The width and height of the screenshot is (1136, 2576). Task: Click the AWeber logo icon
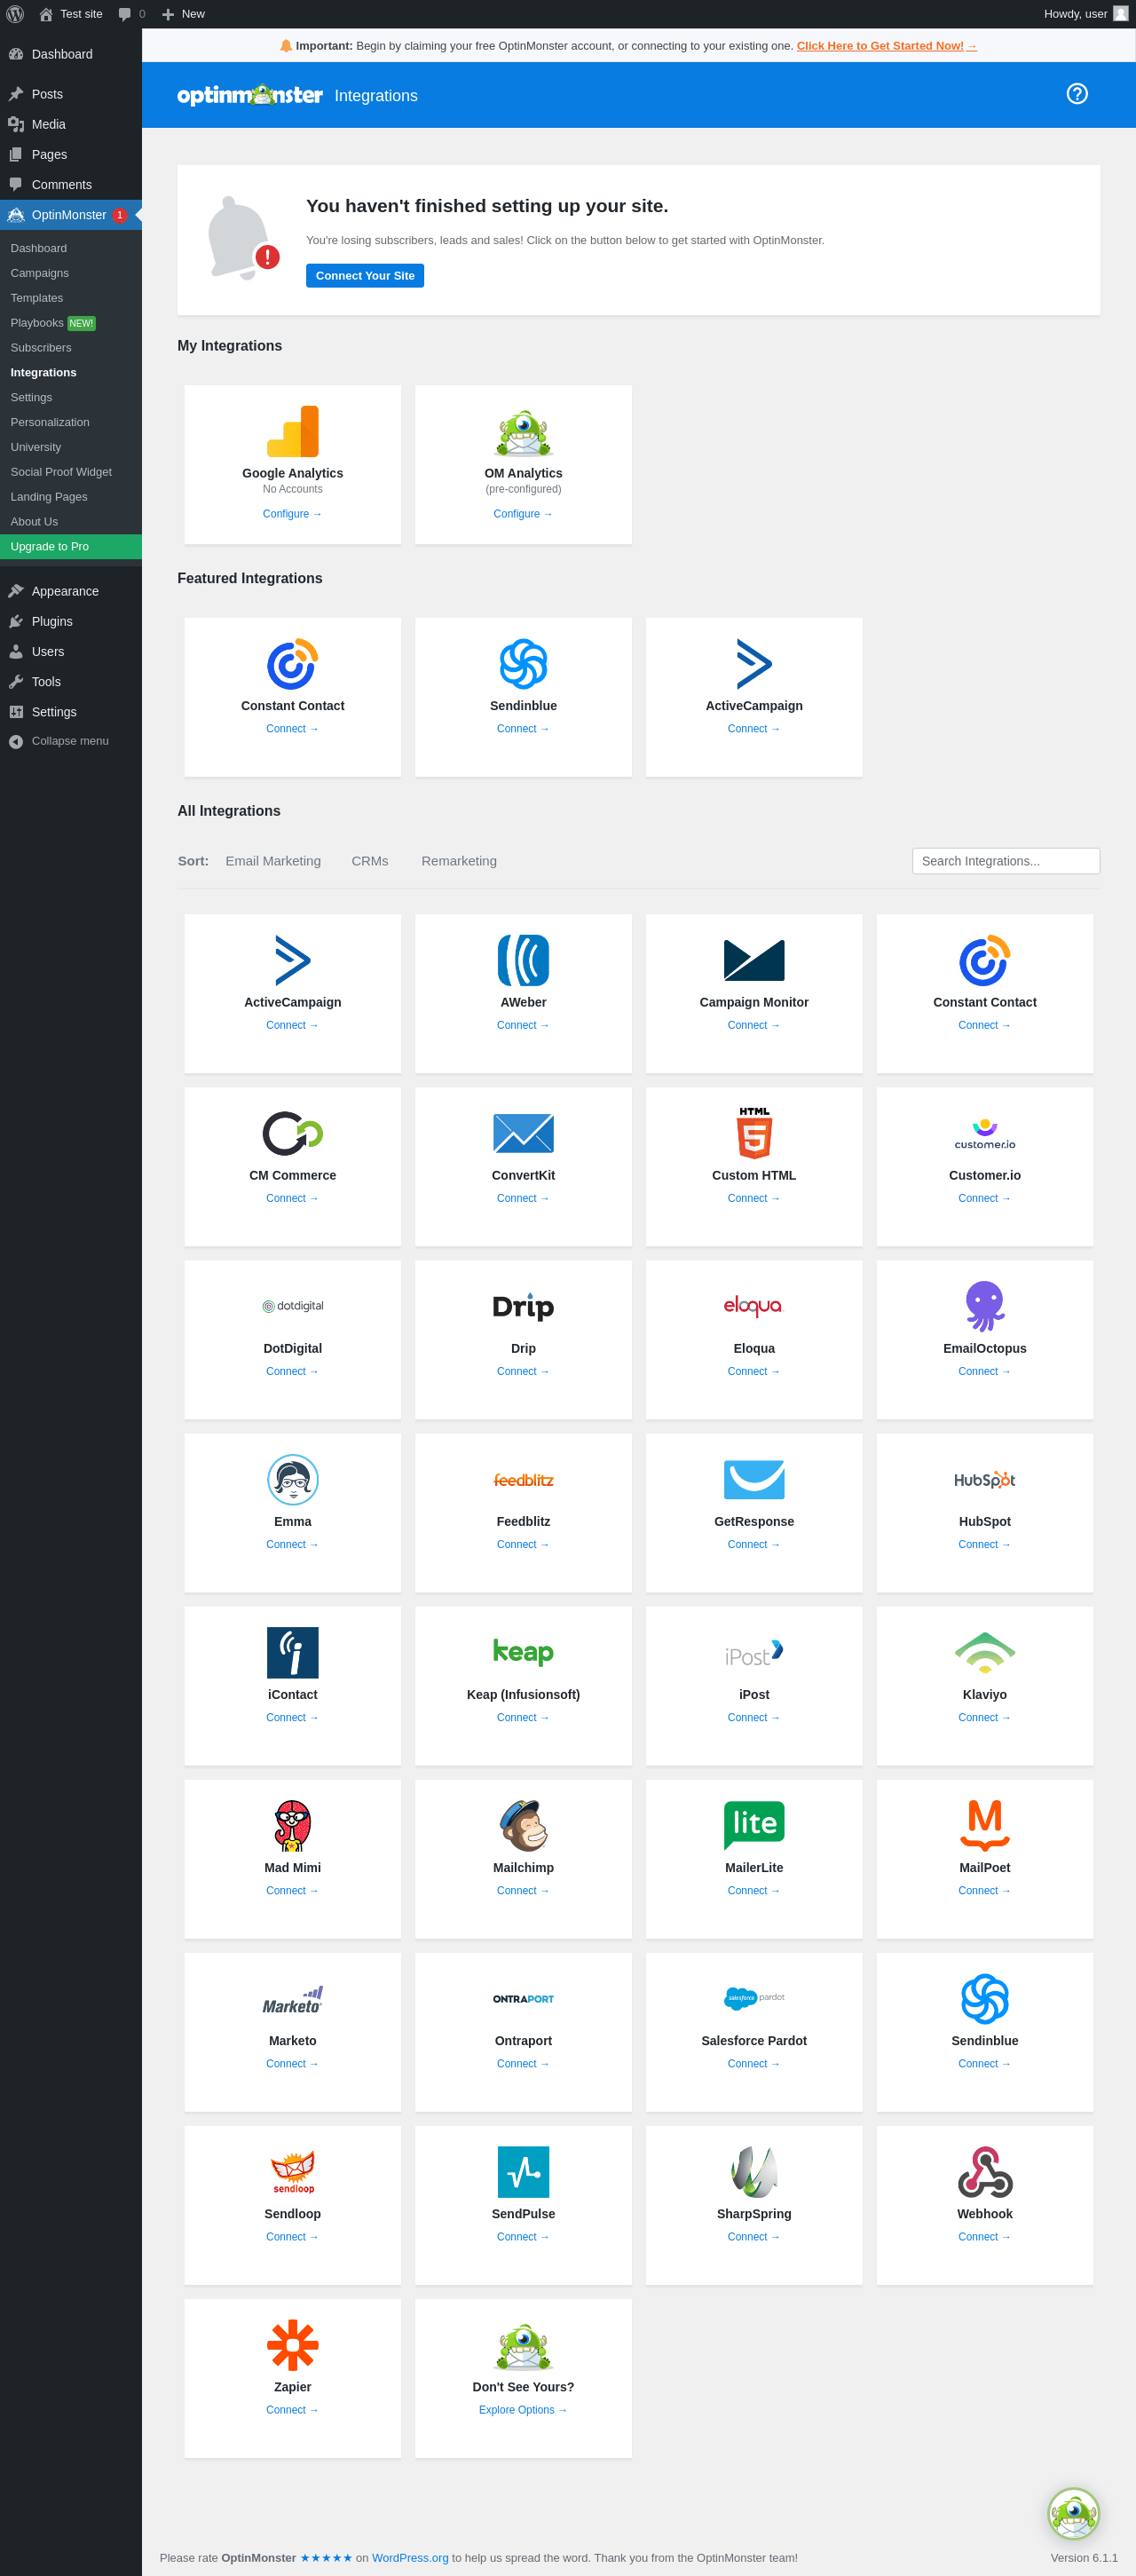pos(523,960)
